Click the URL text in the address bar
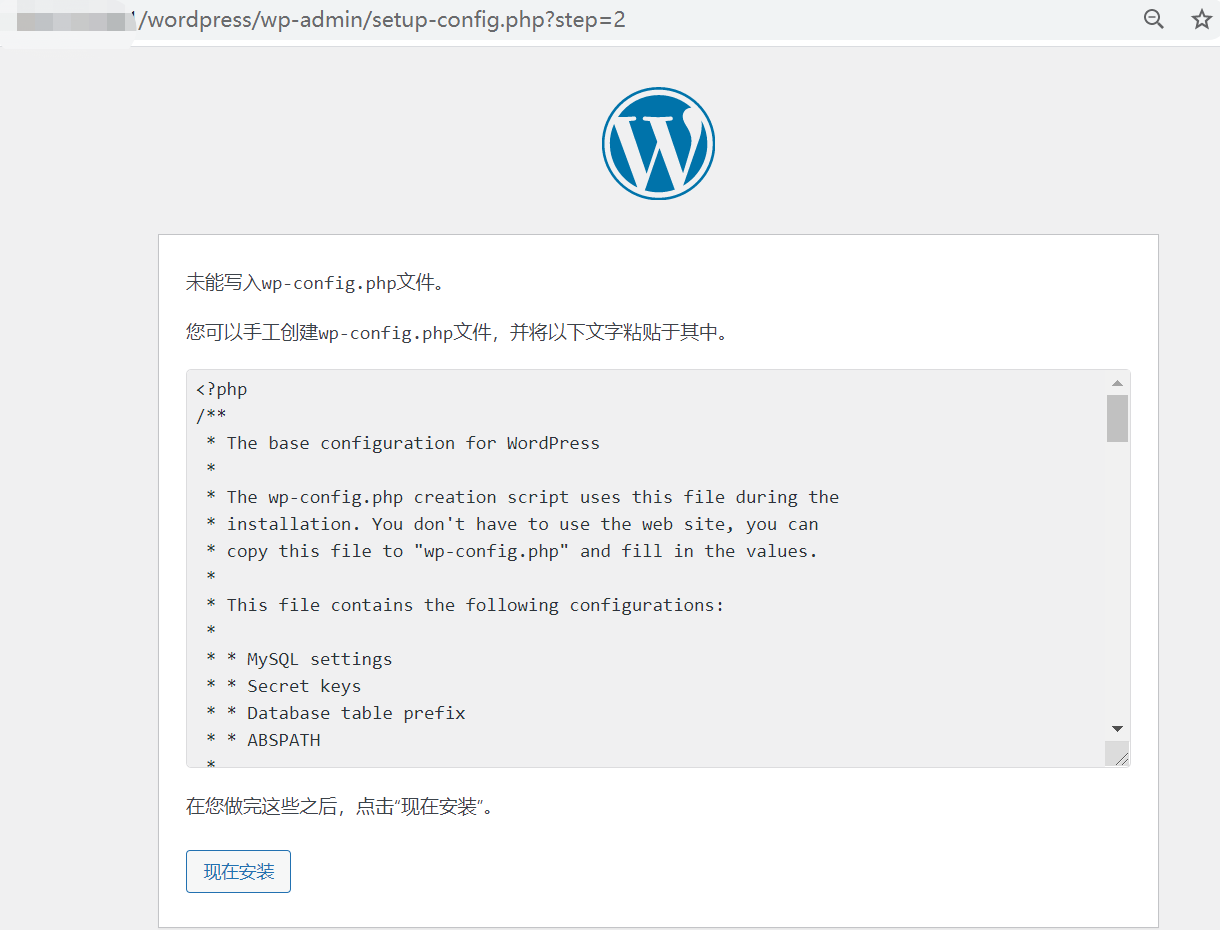Image resolution: width=1220 pixels, height=930 pixels. [x=379, y=19]
